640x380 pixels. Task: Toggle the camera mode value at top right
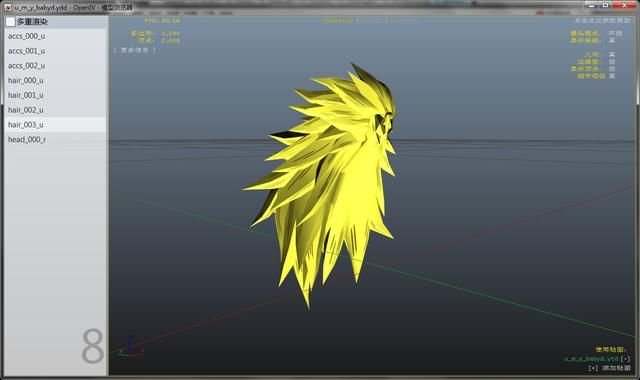click(x=615, y=33)
